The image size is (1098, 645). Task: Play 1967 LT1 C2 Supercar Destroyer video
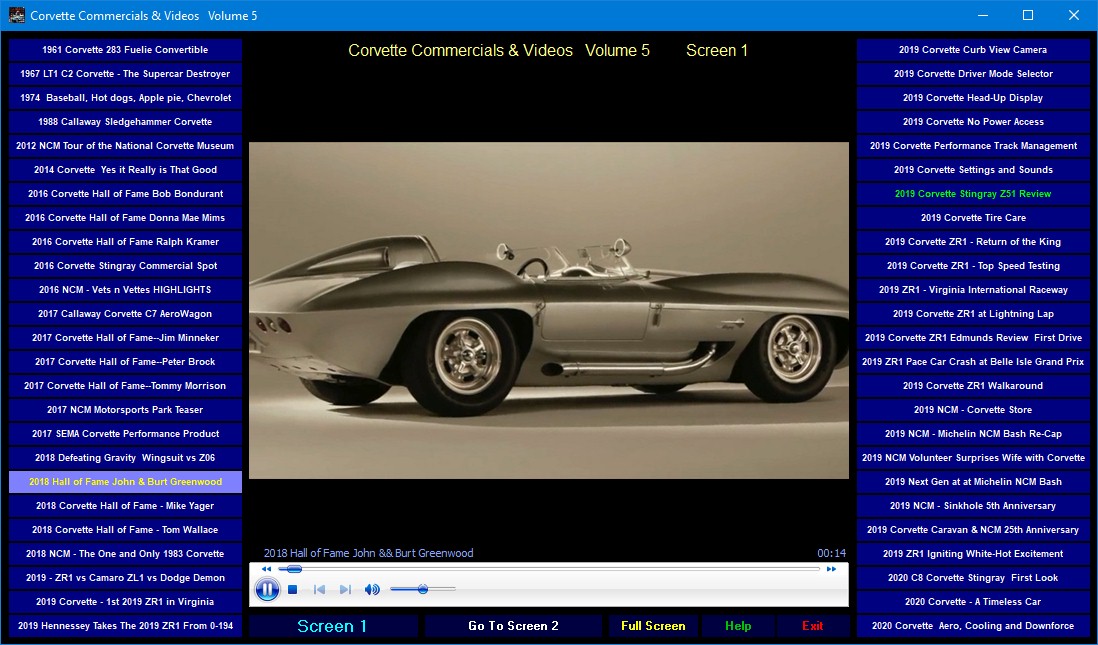[125, 74]
